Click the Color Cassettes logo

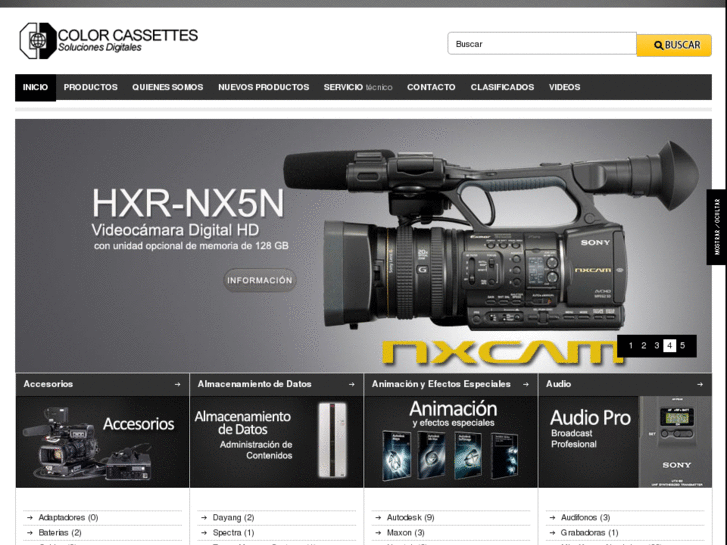pyautogui.click(x=108, y=41)
